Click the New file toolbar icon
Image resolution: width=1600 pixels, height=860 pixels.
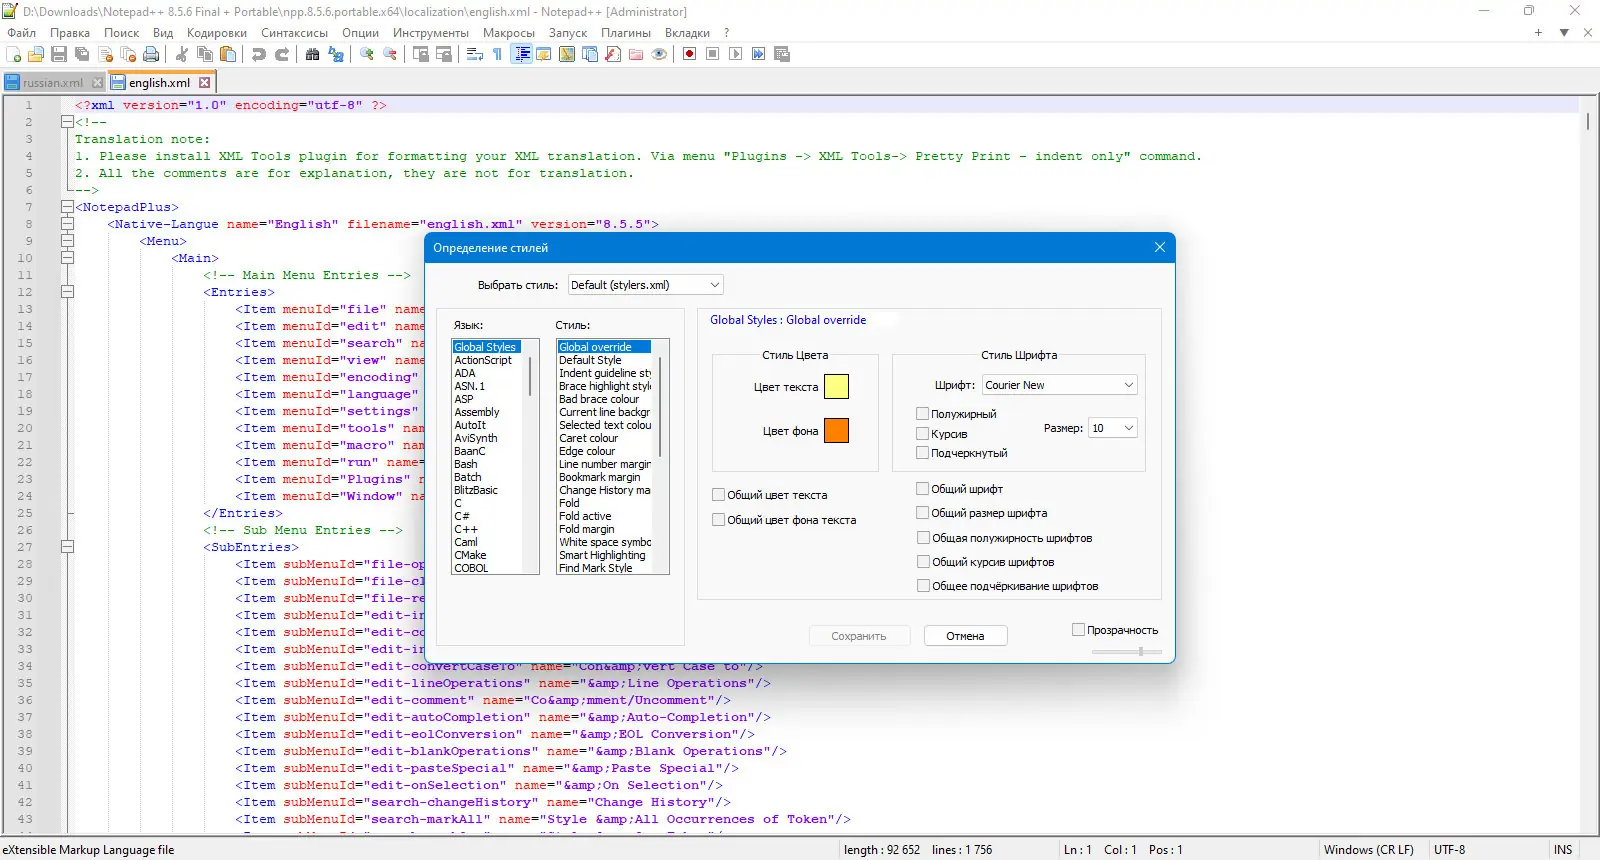[14, 54]
